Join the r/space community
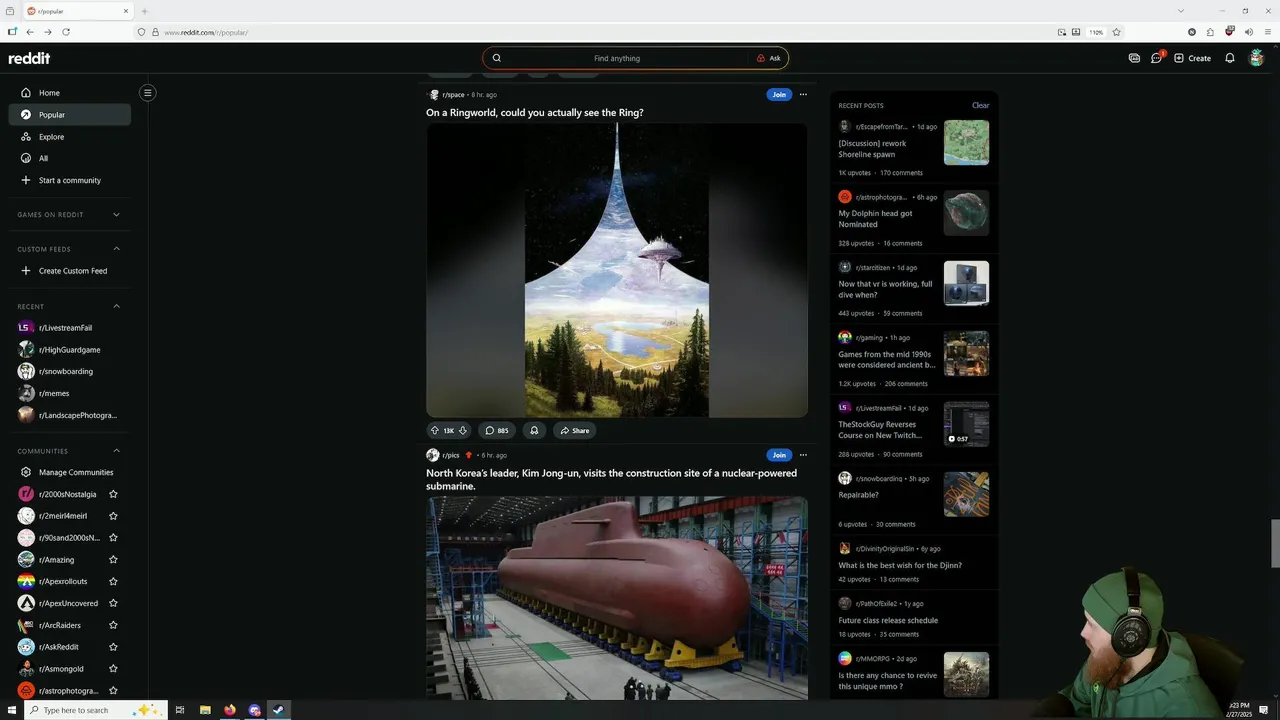Screen dimensions: 1280x720 (779, 95)
